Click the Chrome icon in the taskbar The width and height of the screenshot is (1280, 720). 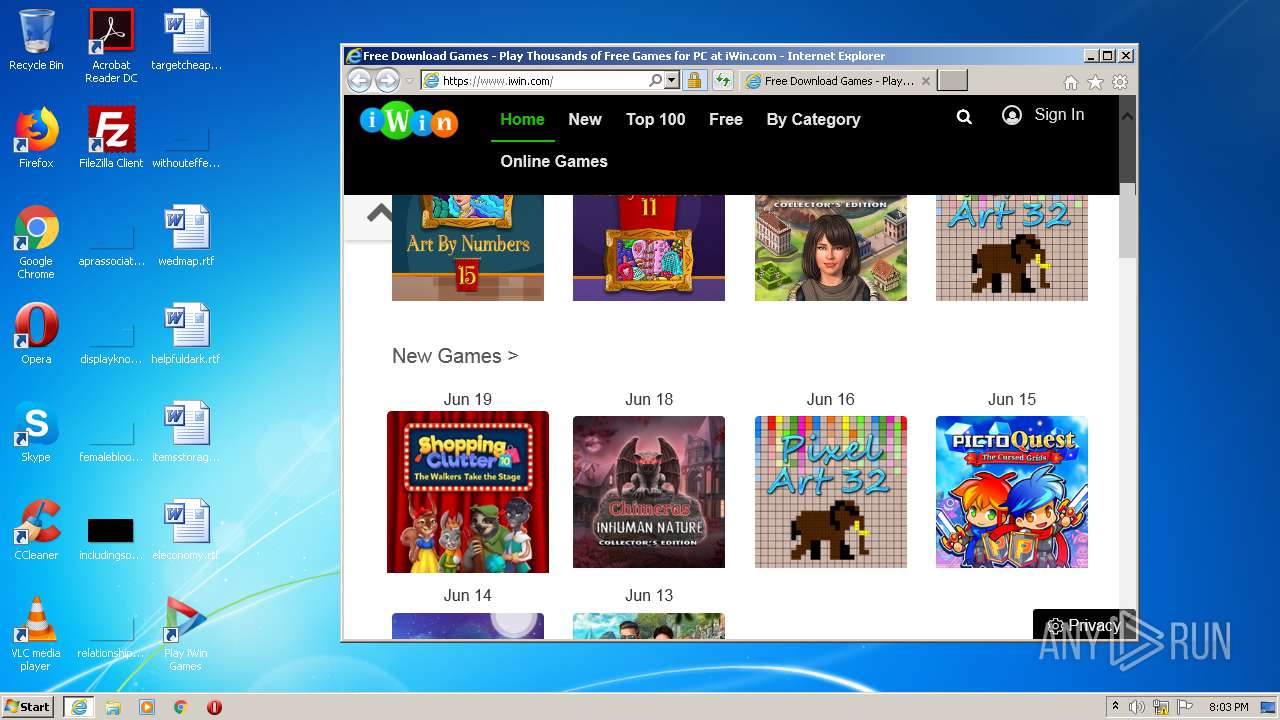click(180, 707)
